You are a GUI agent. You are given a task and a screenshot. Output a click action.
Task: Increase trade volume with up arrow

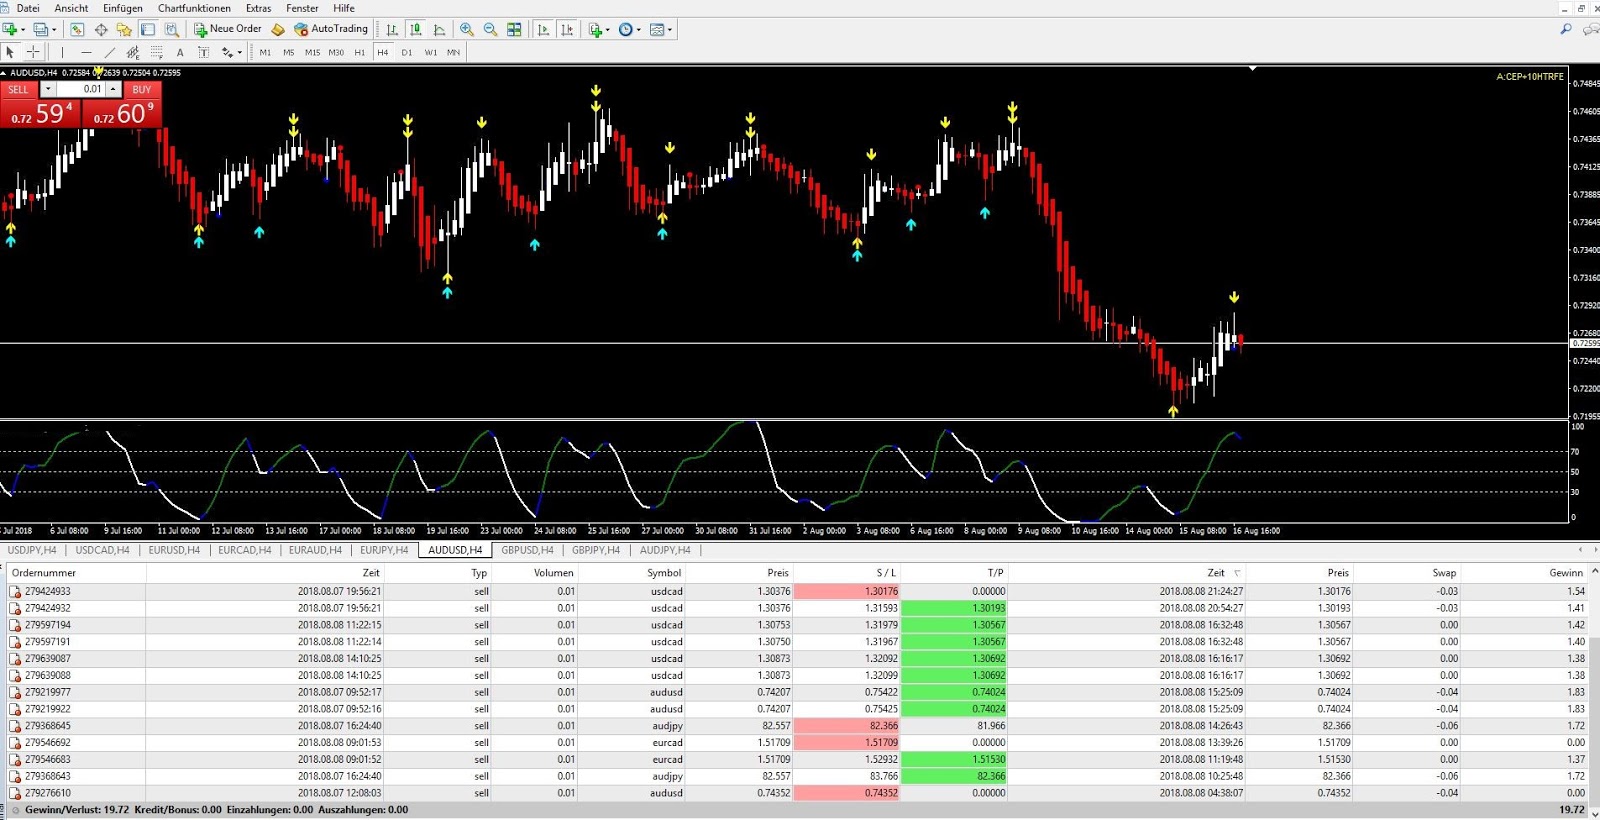[114, 89]
